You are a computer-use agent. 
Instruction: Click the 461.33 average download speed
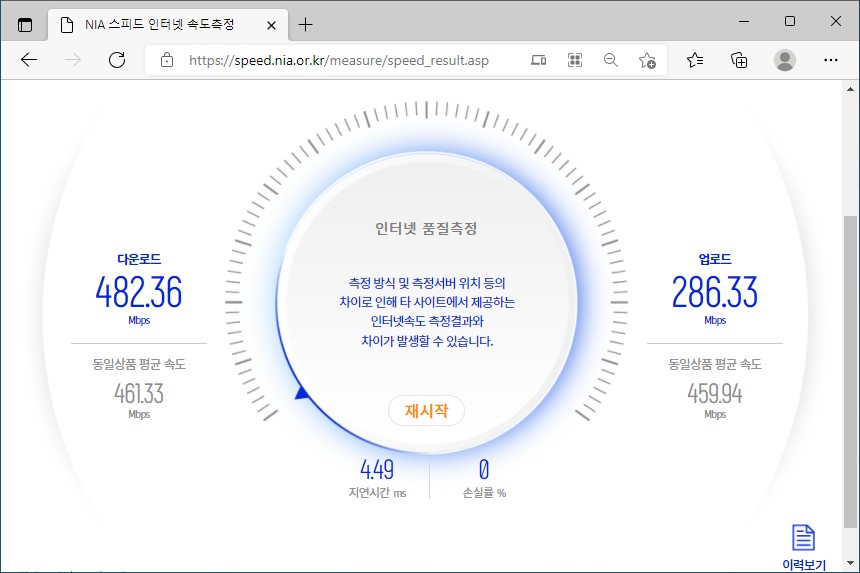point(139,393)
